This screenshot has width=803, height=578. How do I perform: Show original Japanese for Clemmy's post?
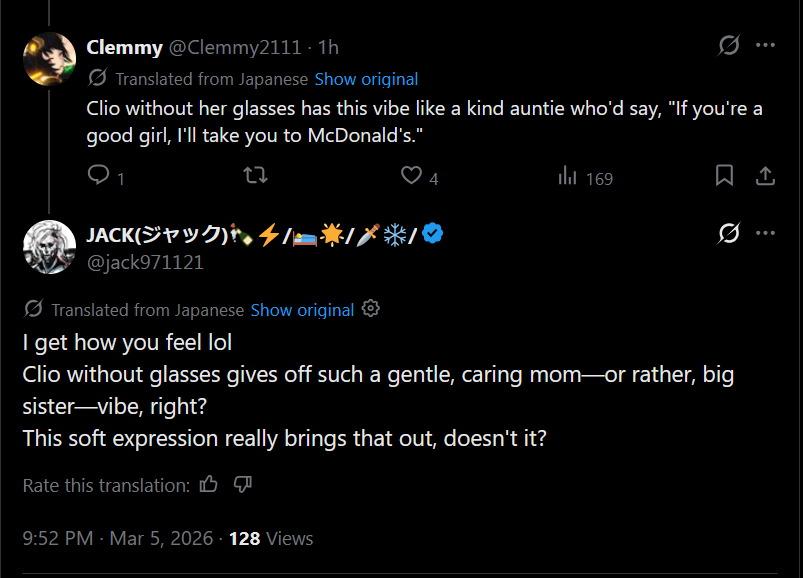pos(366,79)
